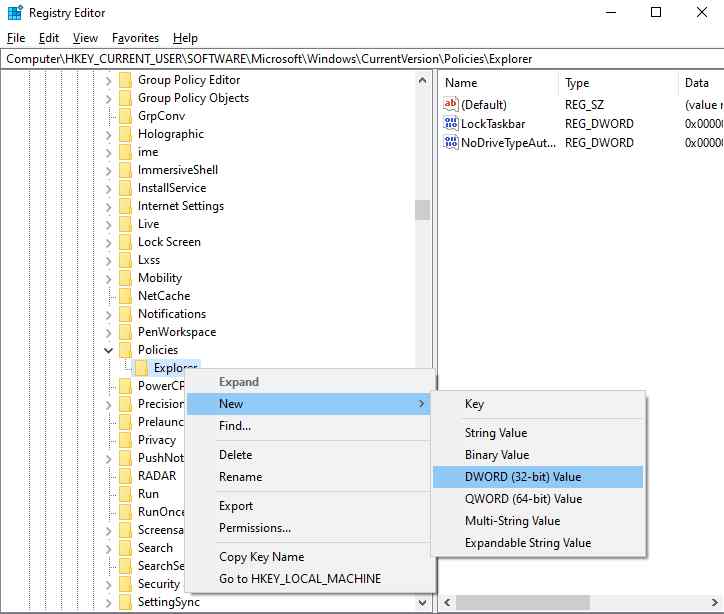Click Find... in context menu
The height and width of the screenshot is (614, 724).
309,426
